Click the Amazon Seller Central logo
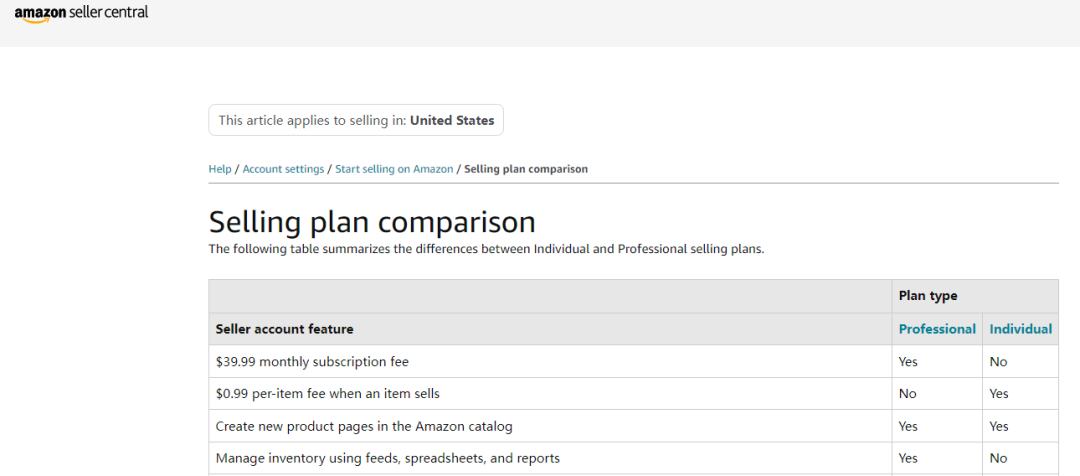The height and width of the screenshot is (476, 1080). 81,13
